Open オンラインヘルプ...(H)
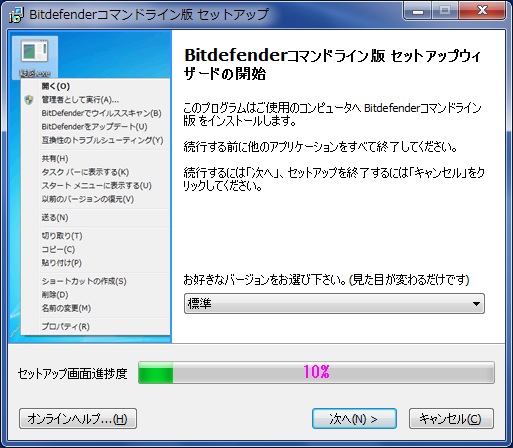This screenshot has width=513, height=448. pos(78,419)
